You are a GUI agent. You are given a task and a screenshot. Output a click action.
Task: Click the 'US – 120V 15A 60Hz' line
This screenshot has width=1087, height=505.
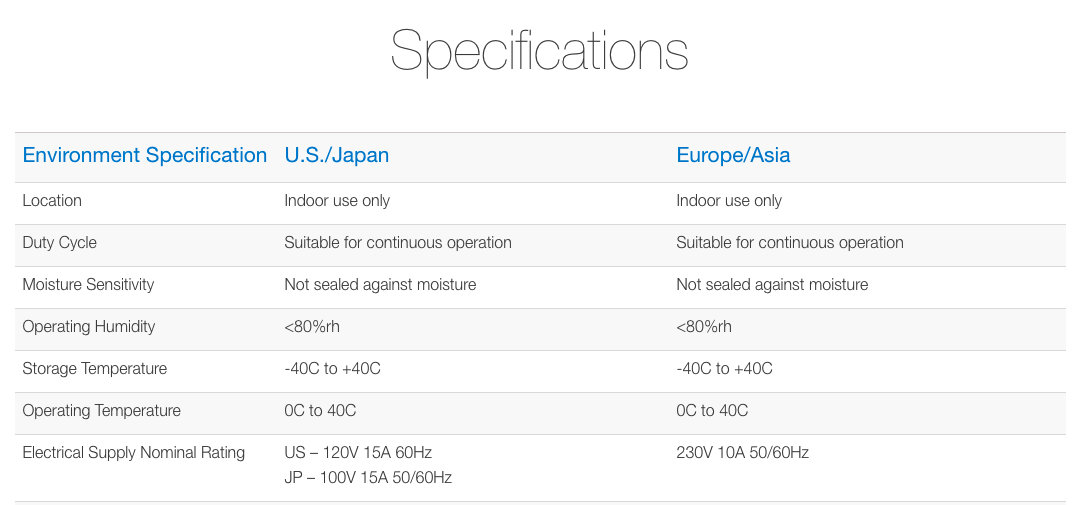point(358,453)
